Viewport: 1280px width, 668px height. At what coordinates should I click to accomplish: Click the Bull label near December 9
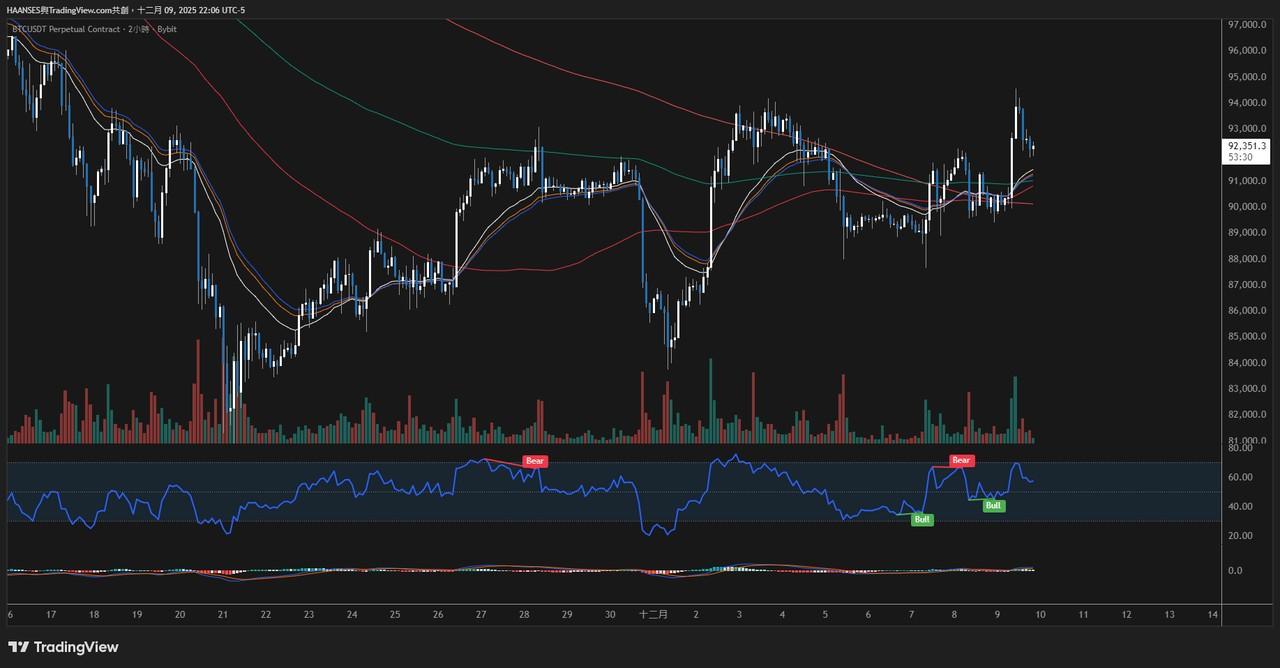(993, 506)
